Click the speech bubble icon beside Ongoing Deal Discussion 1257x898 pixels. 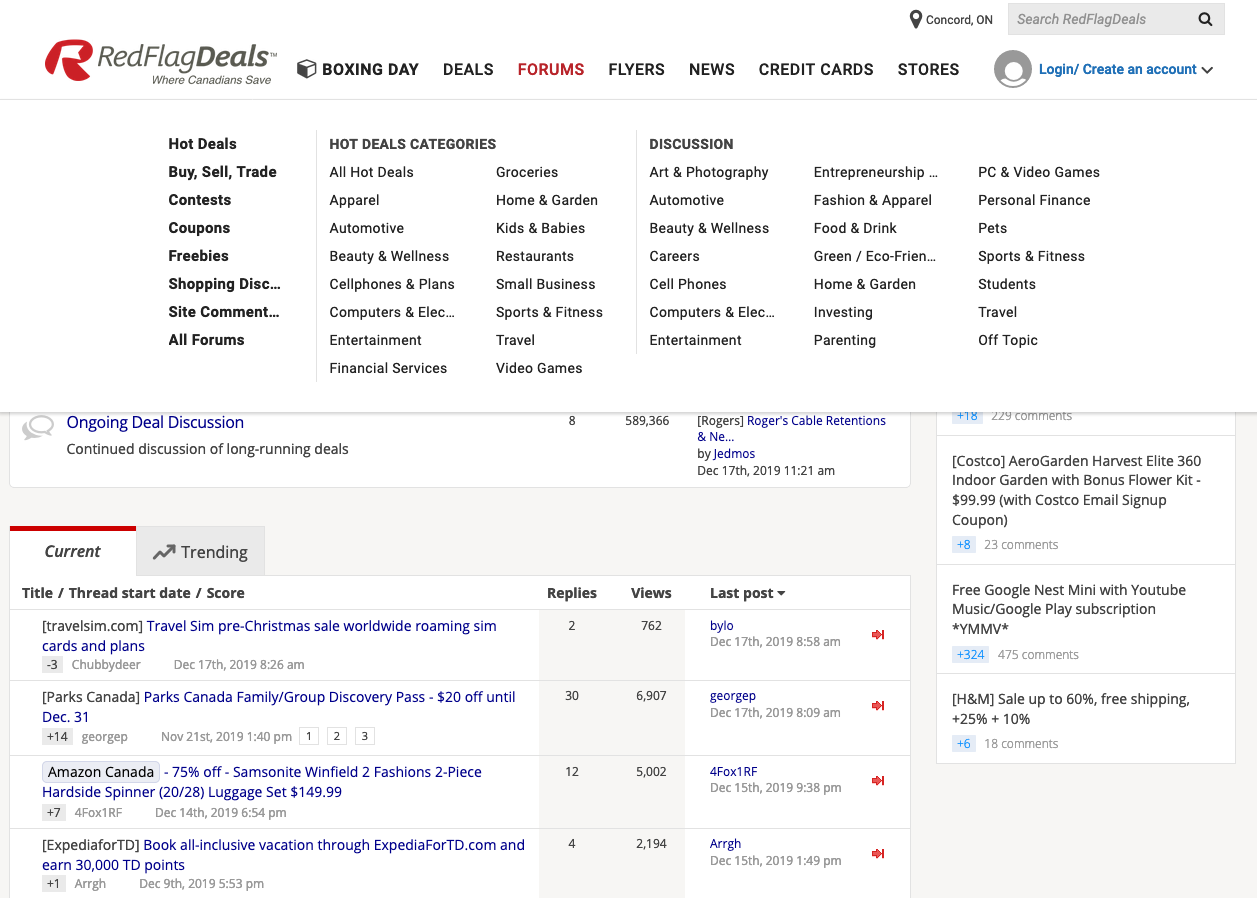(x=38, y=427)
